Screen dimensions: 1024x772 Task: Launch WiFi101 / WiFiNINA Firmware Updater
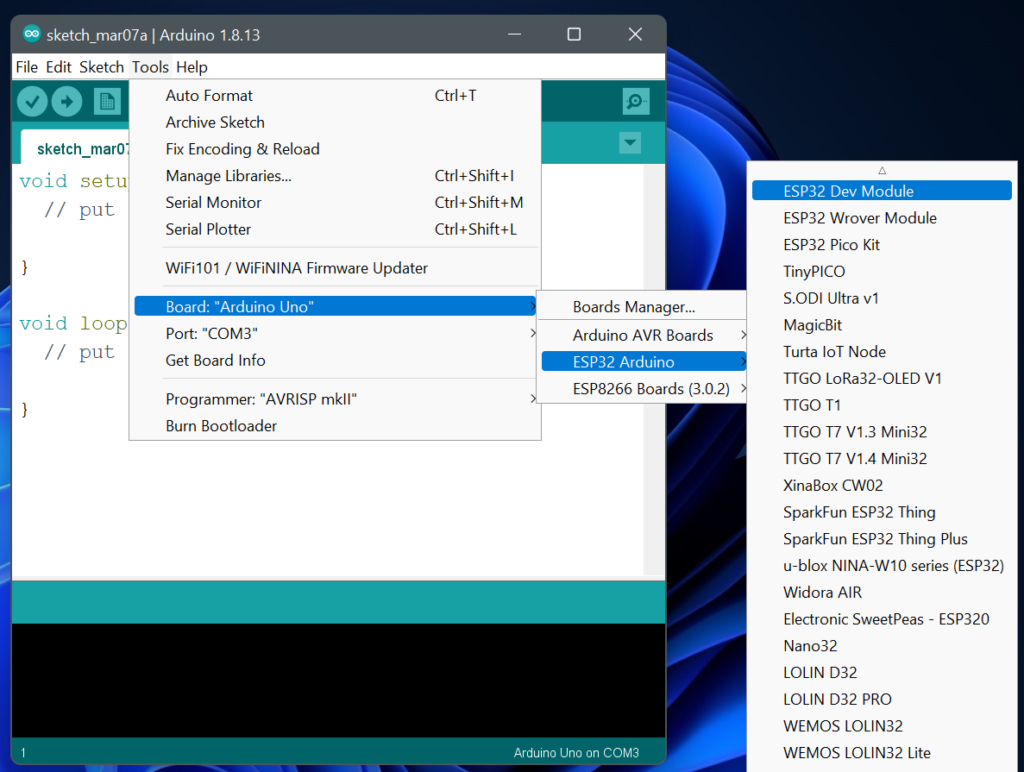click(335, 268)
